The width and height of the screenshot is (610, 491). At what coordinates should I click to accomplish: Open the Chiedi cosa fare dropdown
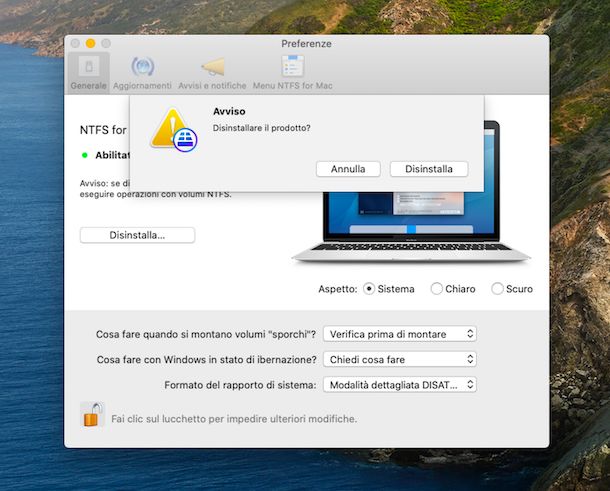point(400,359)
